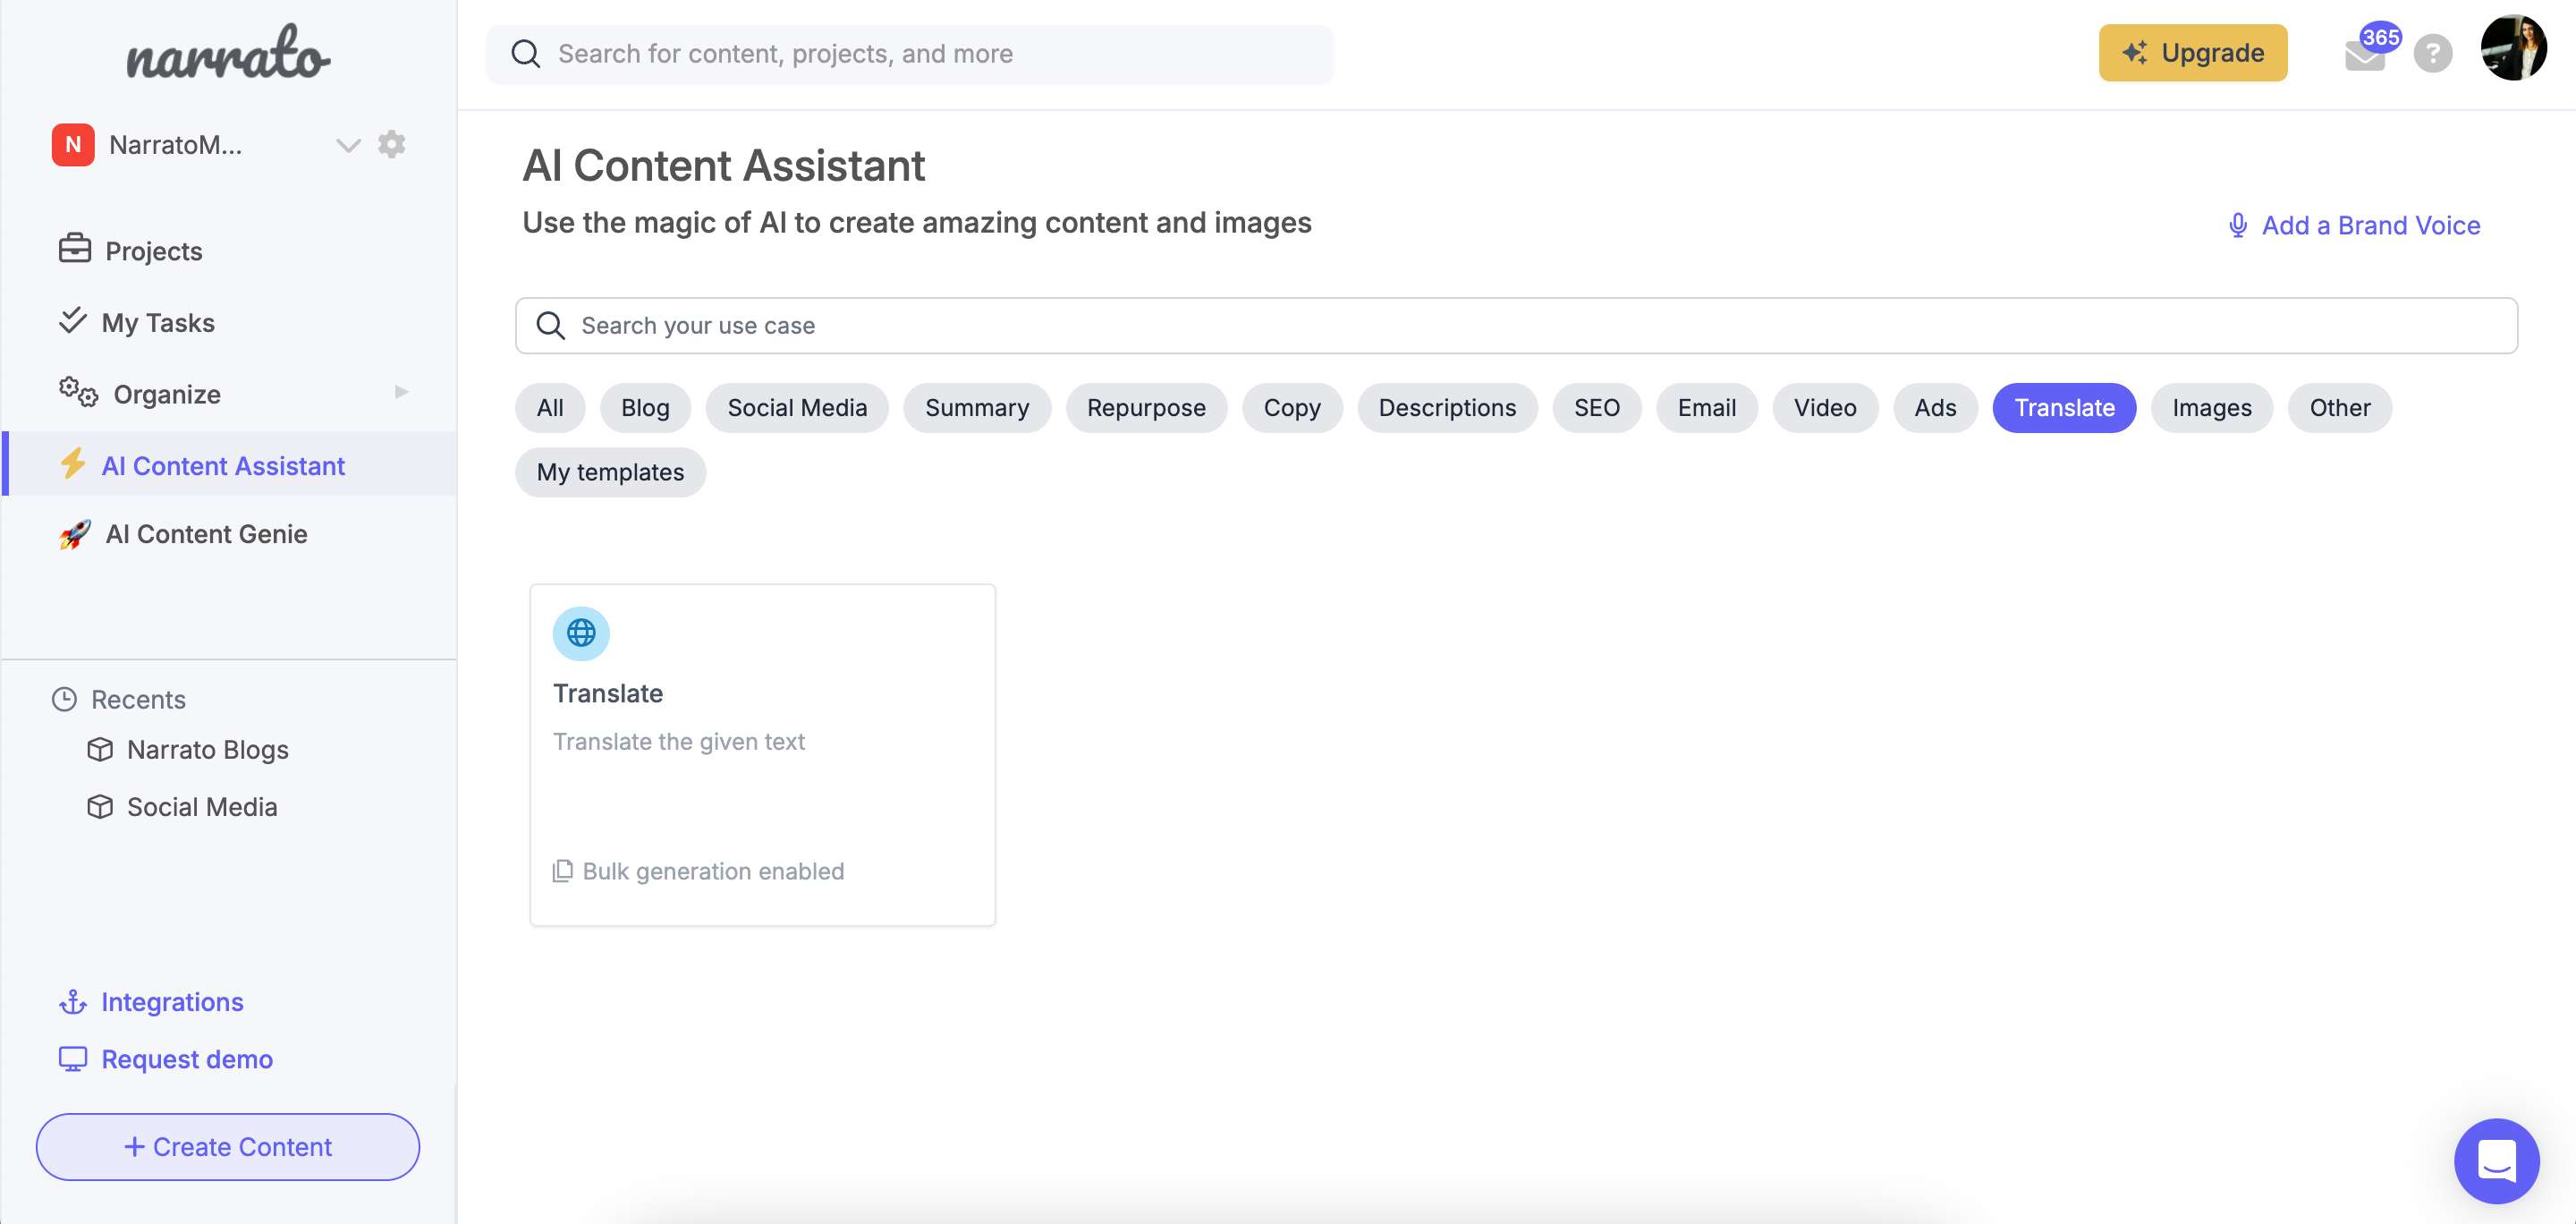Open the Organize menu item

click(x=167, y=394)
